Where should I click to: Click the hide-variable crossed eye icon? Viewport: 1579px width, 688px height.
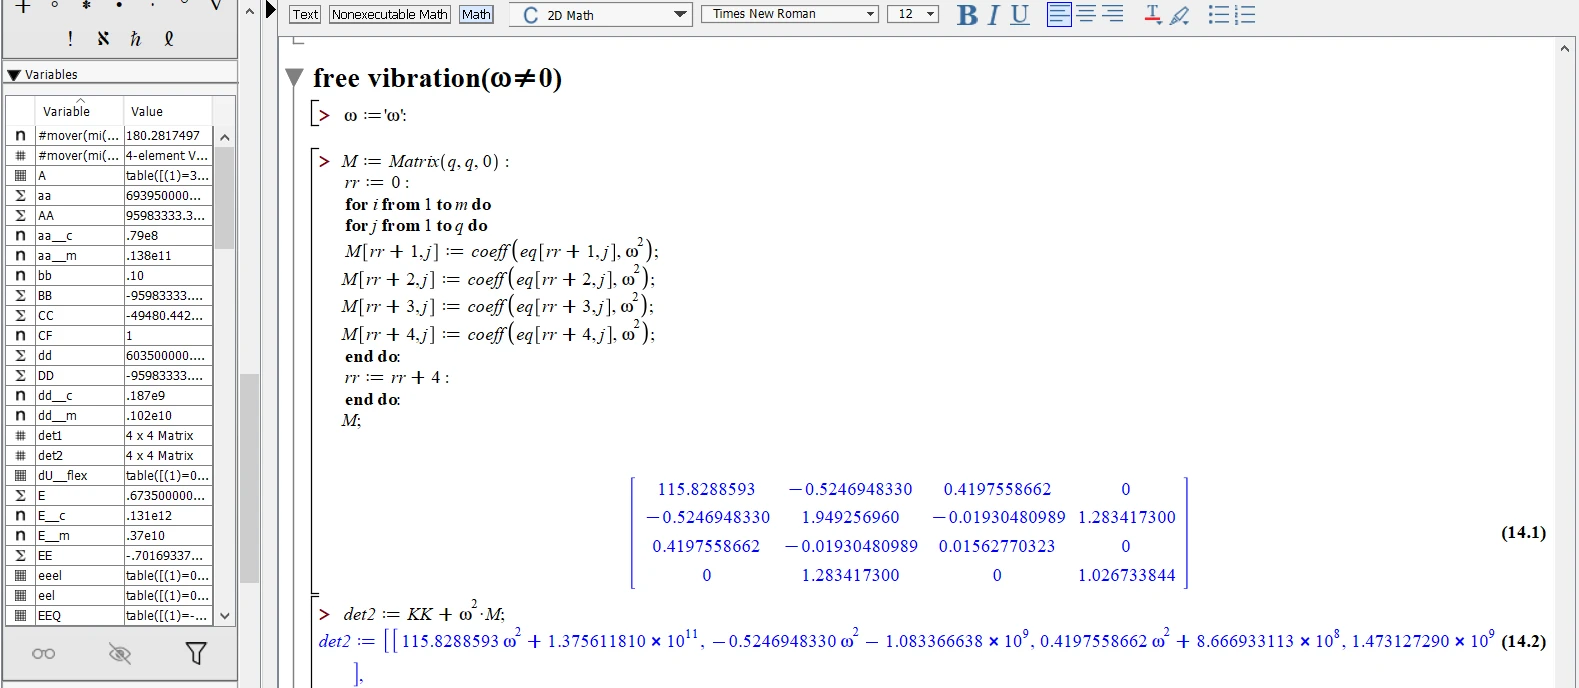point(120,654)
